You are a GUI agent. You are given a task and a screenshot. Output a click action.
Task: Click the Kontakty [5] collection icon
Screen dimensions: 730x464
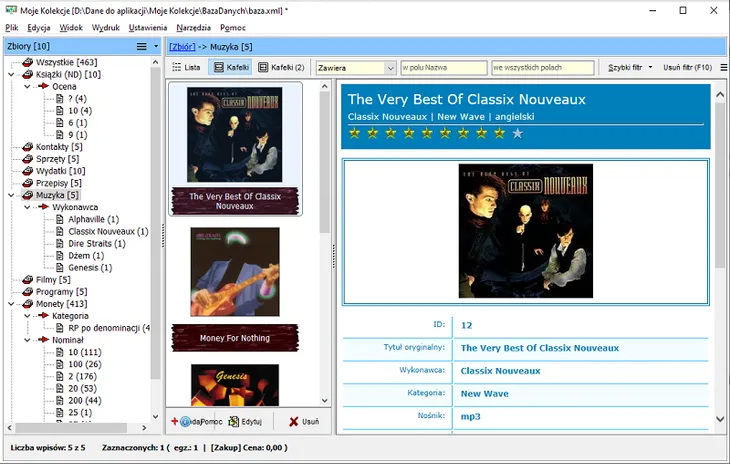click(28, 147)
